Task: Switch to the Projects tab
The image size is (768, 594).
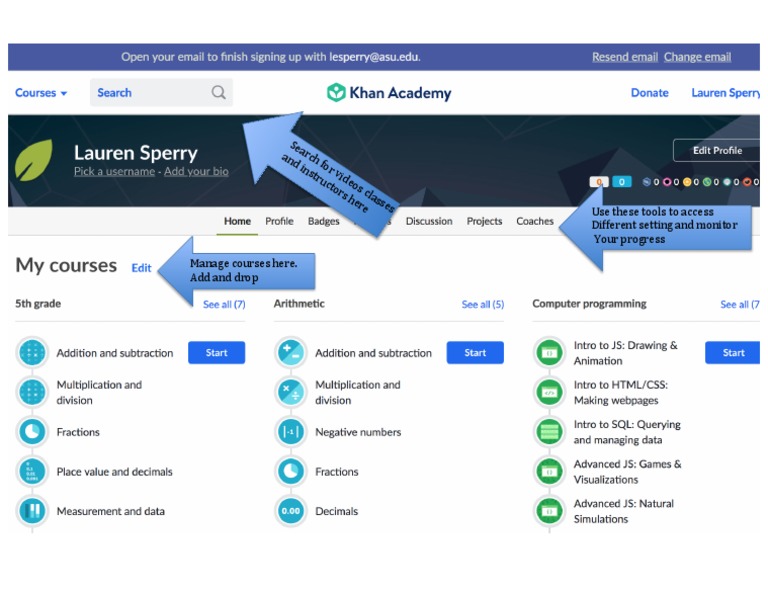Action: 484,221
